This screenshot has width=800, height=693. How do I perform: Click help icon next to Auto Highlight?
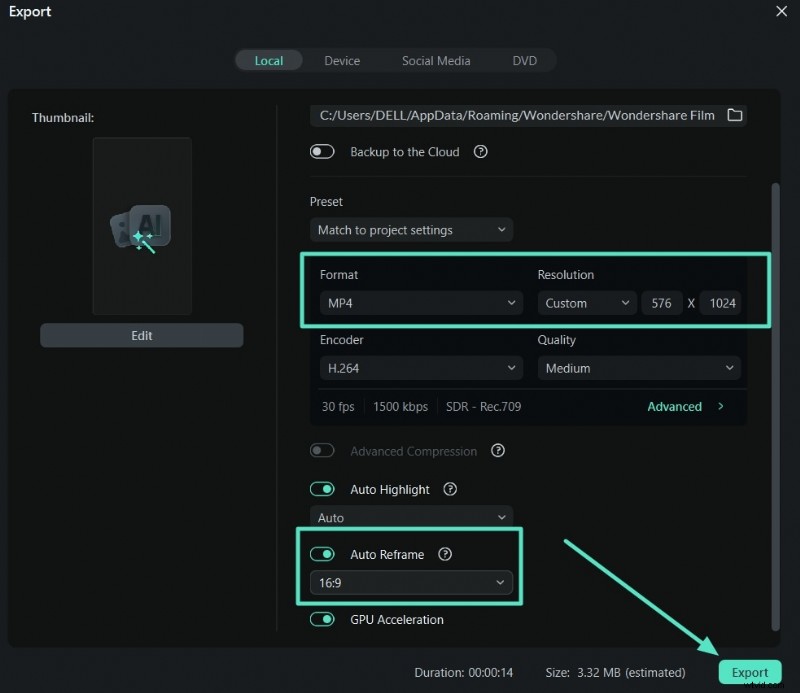(x=450, y=489)
